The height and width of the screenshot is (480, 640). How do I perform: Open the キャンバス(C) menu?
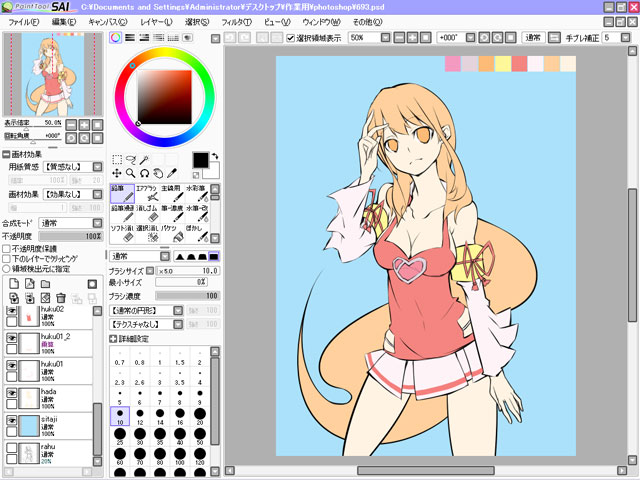pos(108,22)
